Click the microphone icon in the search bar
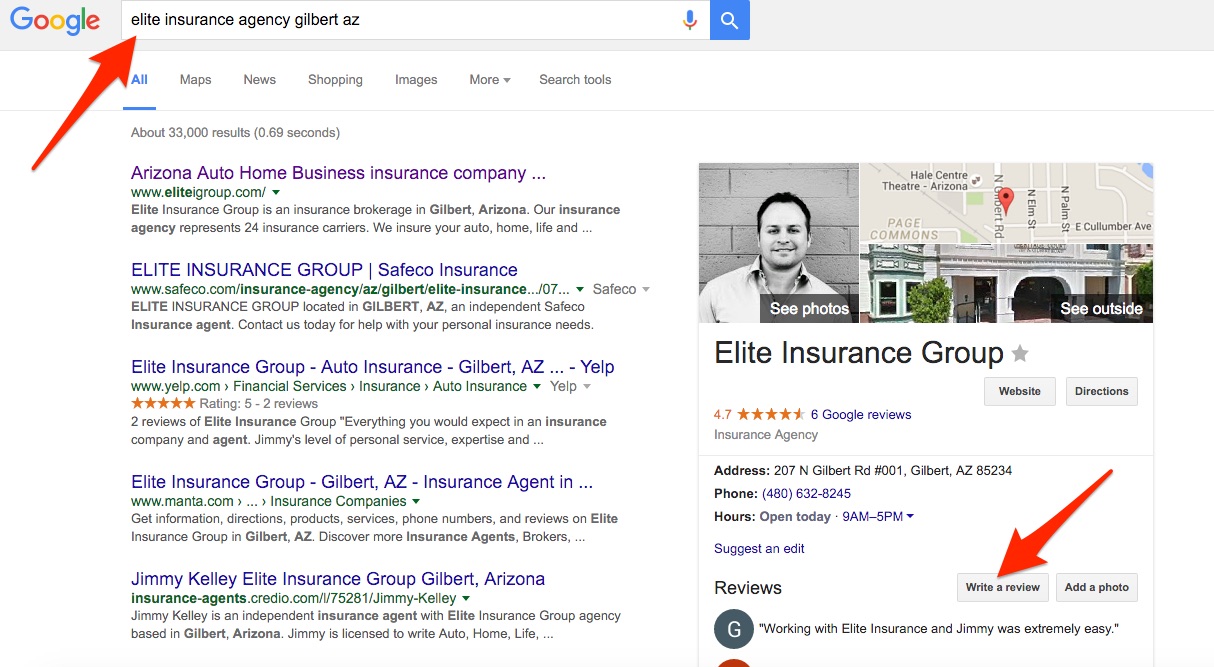This screenshot has height=667, width=1214. [x=690, y=19]
